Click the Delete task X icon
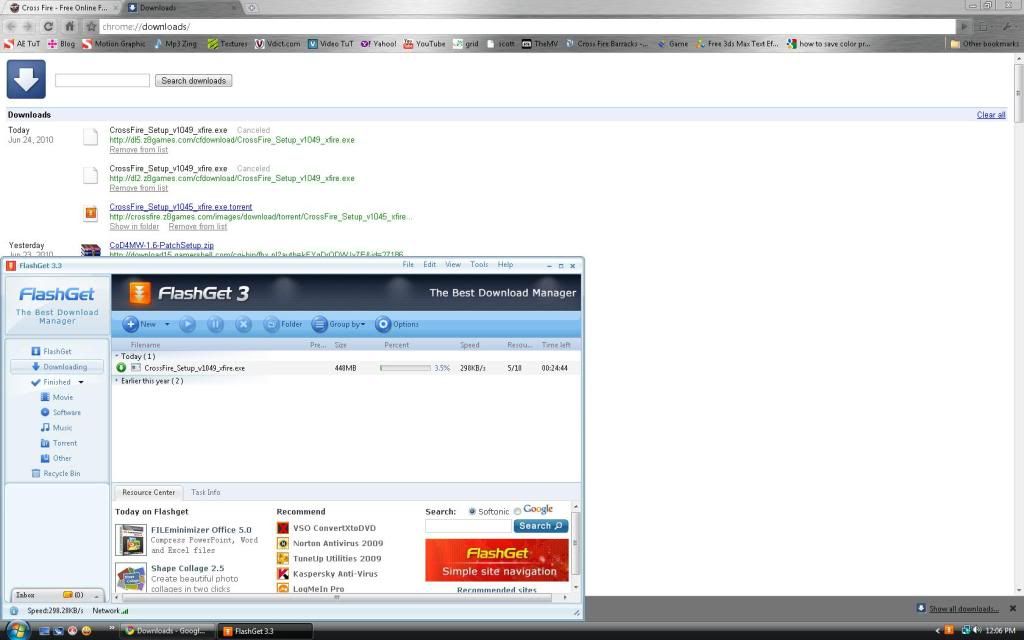 243,324
